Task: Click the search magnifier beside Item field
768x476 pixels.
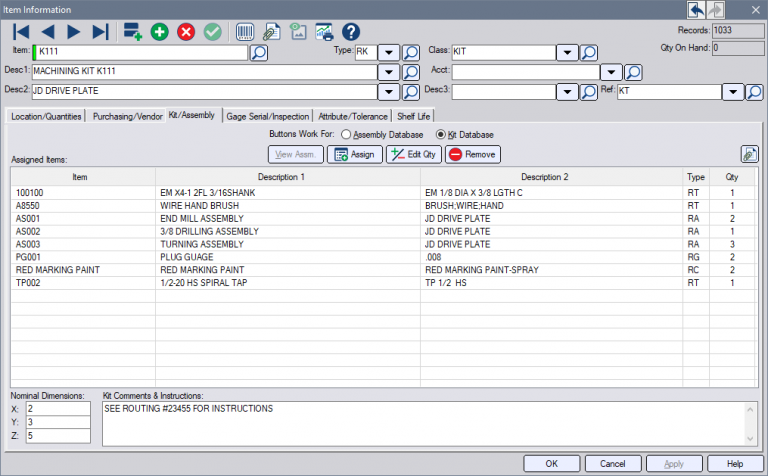Action: click(x=259, y=53)
